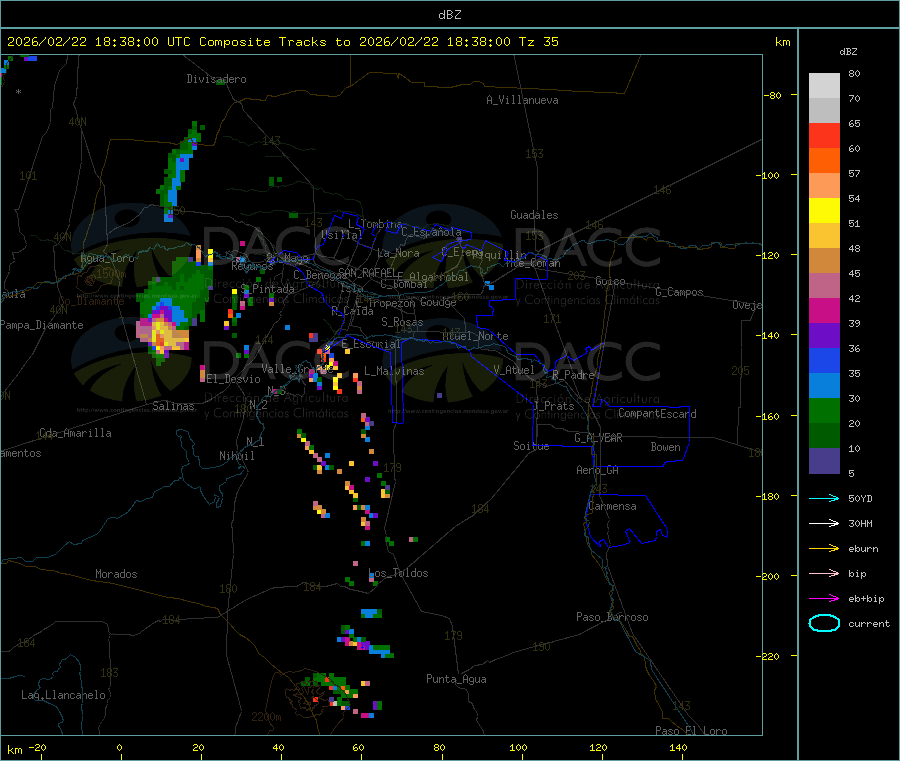Click the 5 dBZ purple legend swatch
900x761 pixels.
(x=824, y=461)
